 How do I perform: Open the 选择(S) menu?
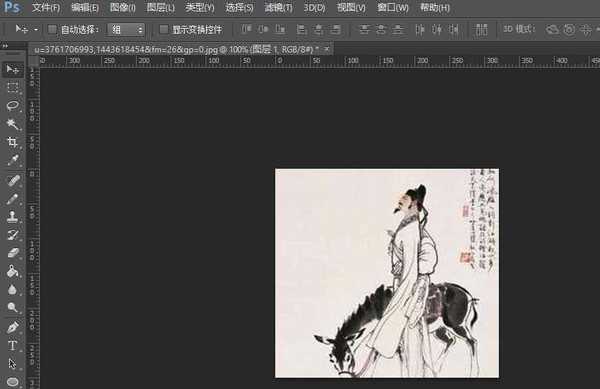(239, 8)
